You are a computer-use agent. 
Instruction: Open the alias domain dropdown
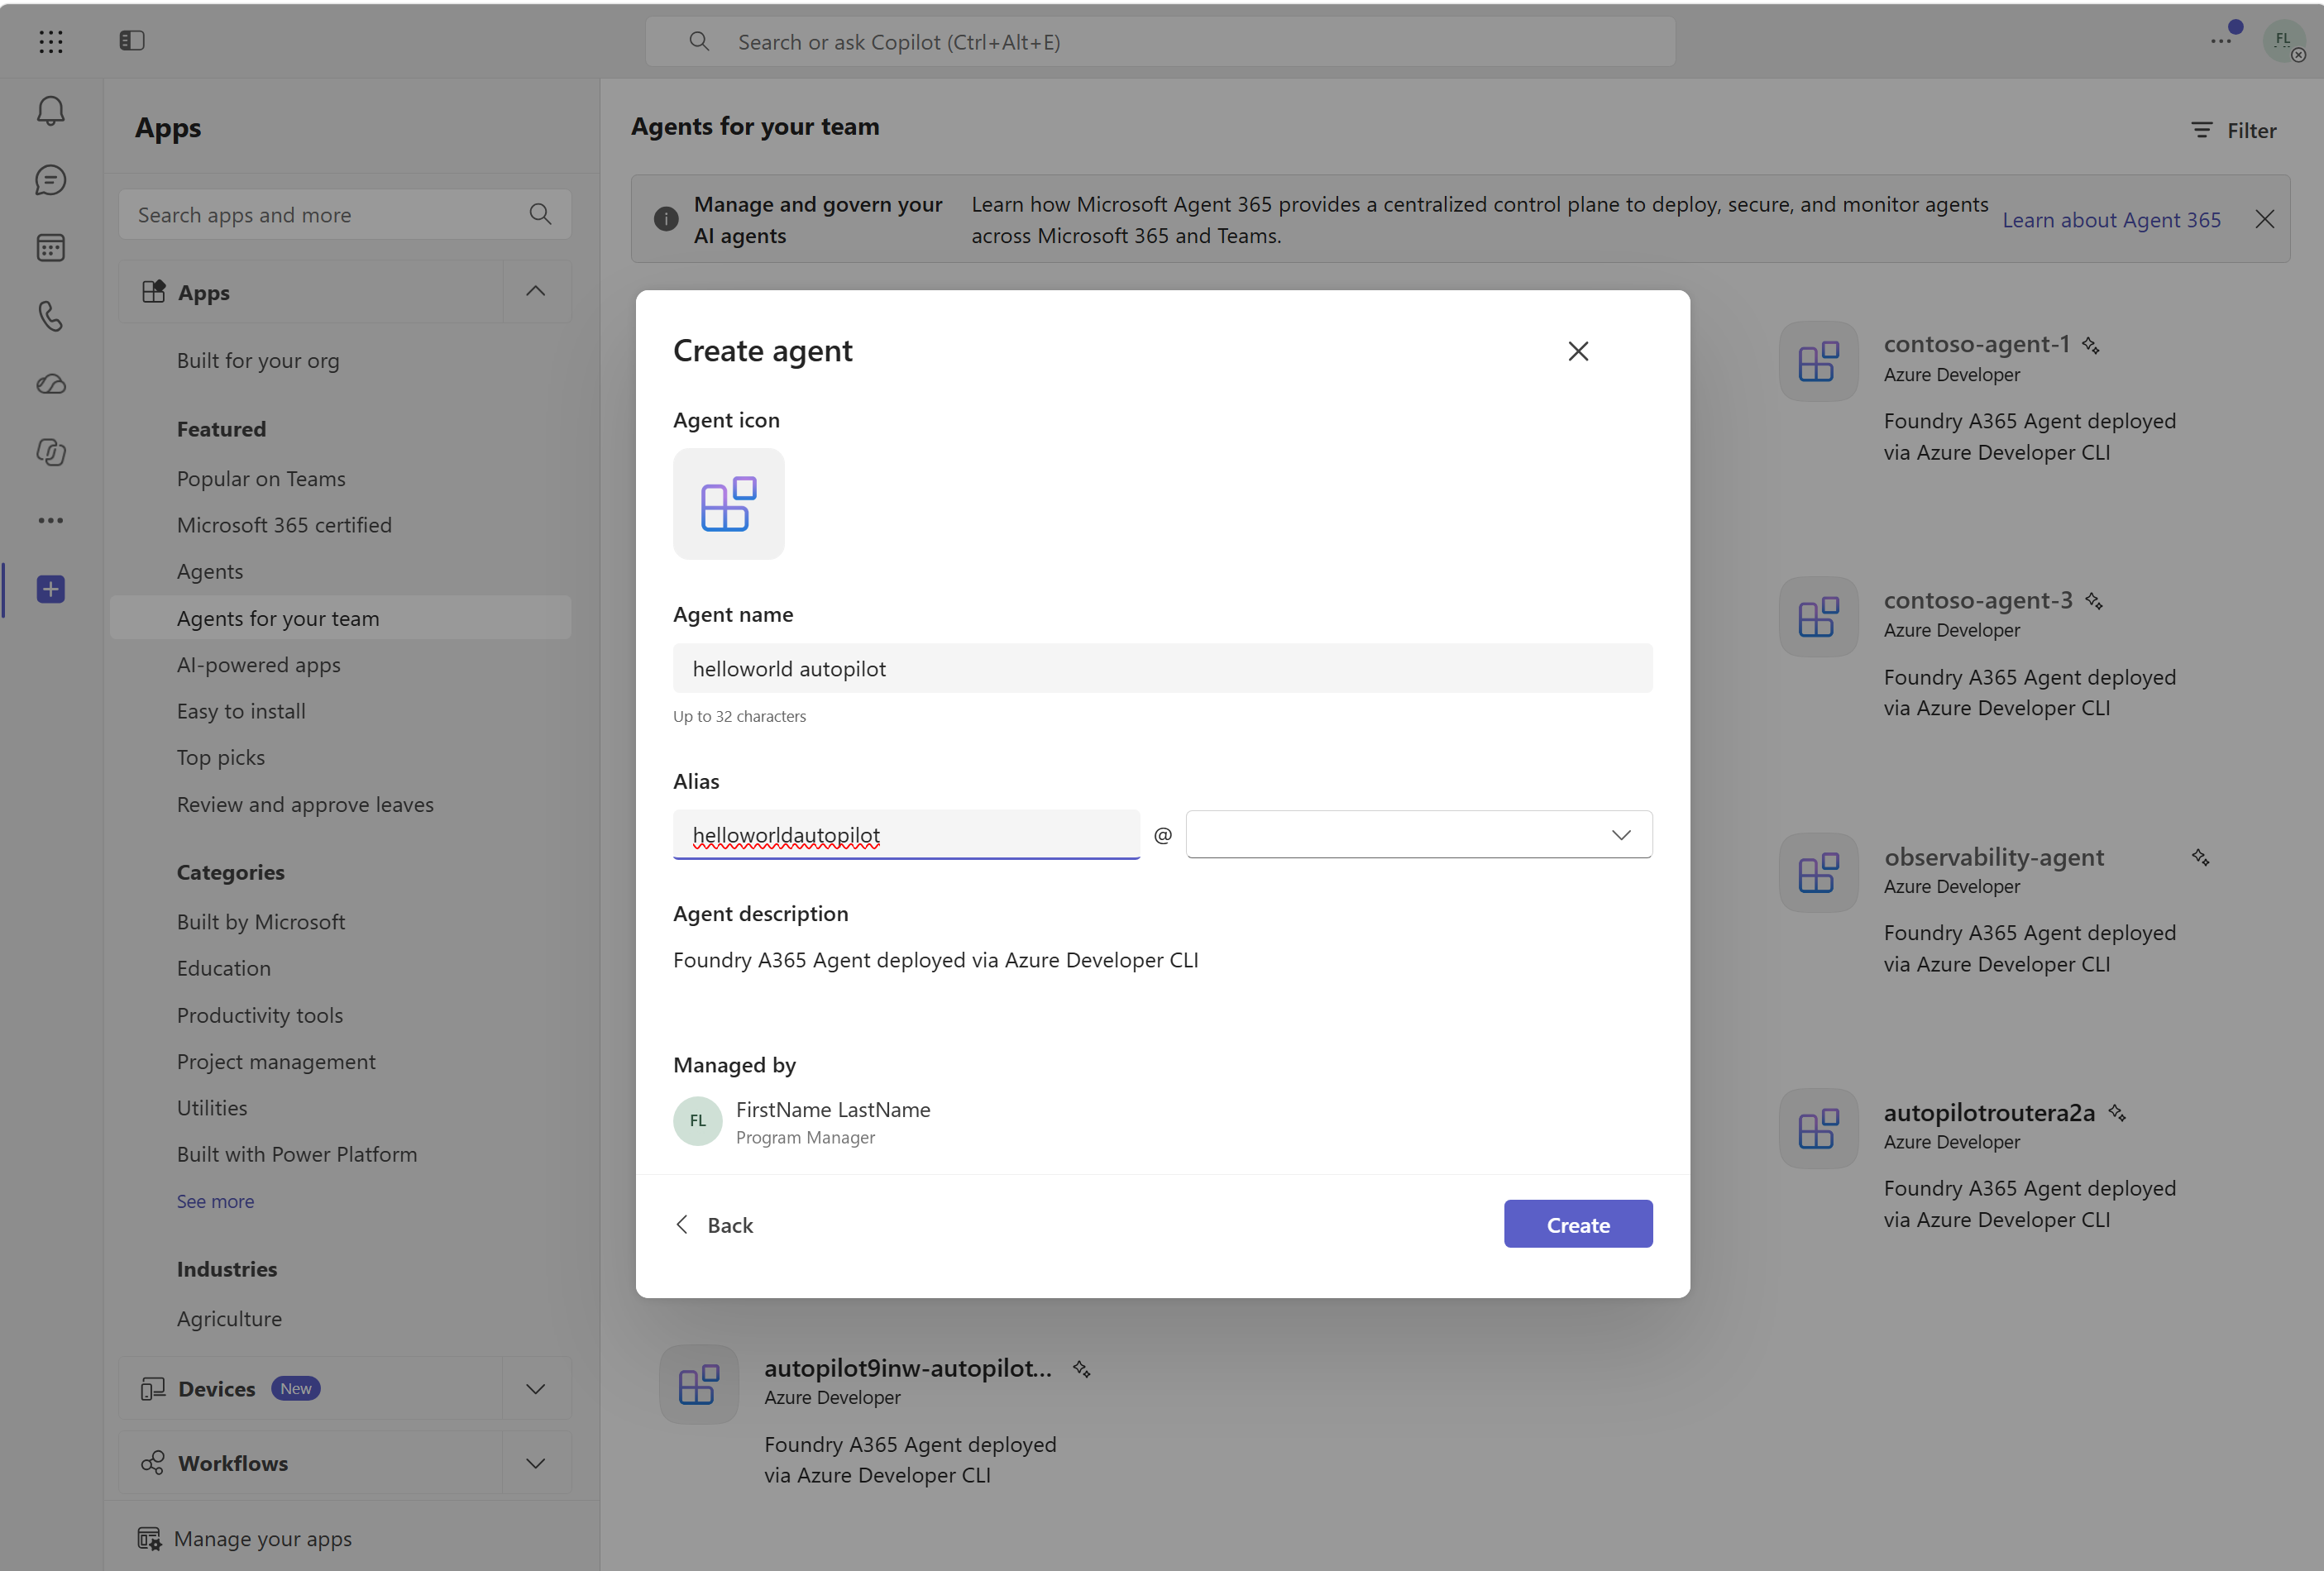pos(1418,834)
